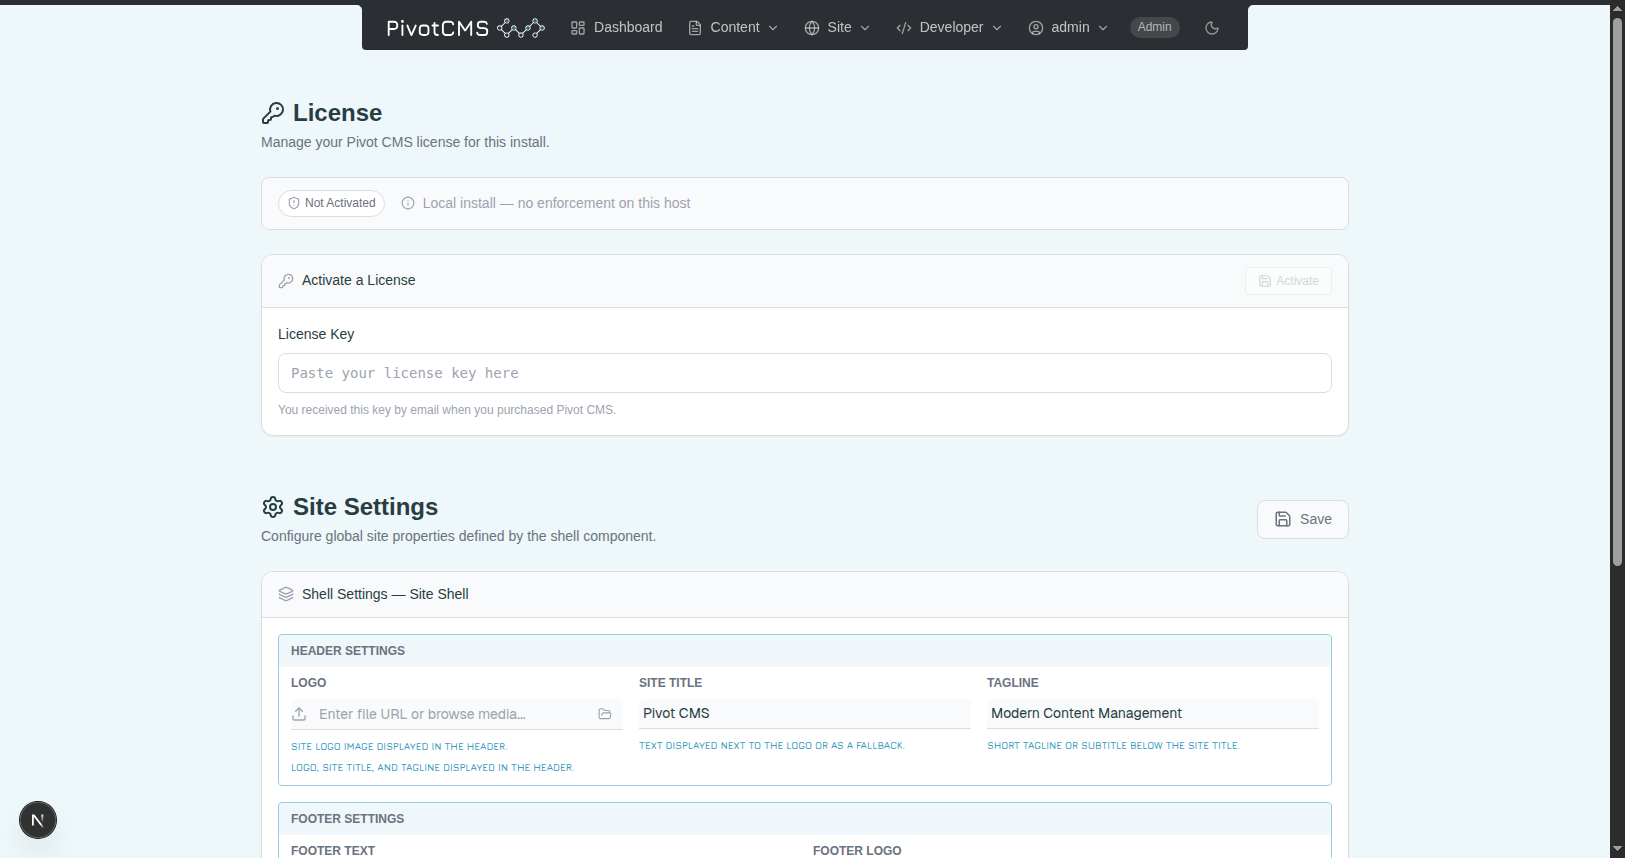This screenshot has height=858, width=1625.
Task: Click the Dashboard grid icon
Action: 578,28
